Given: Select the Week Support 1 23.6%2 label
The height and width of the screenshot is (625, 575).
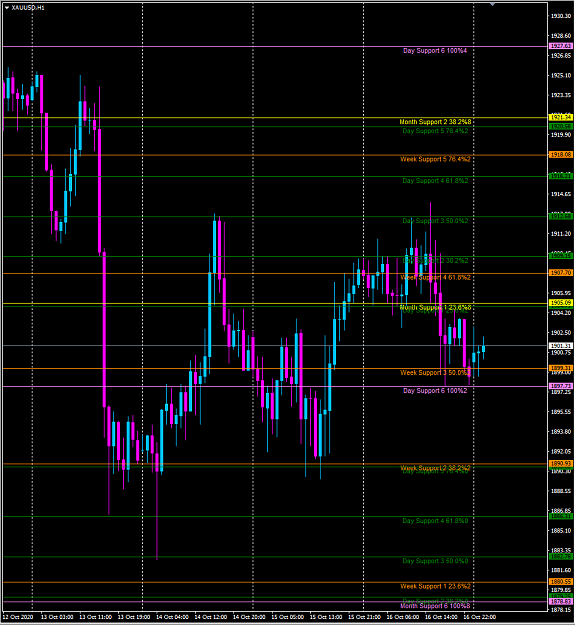Looking at the screenshot, I should 435,586.
